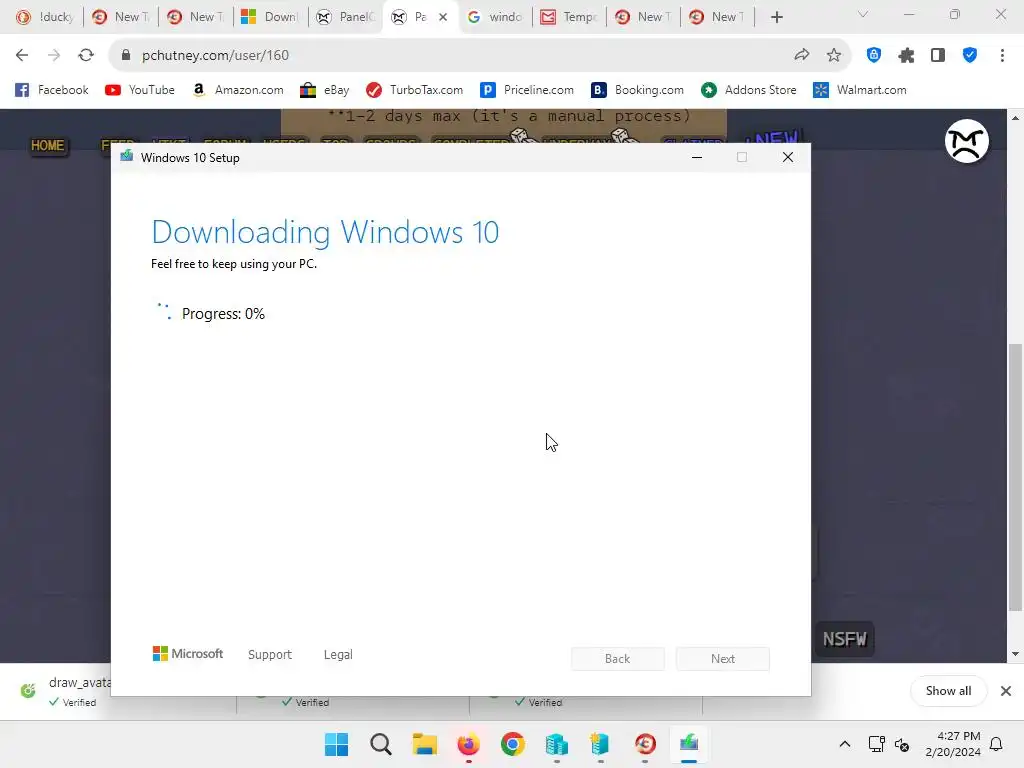Switch to the PanelC tab
The height and width of the screenshot is (768, 1024).
345,17
